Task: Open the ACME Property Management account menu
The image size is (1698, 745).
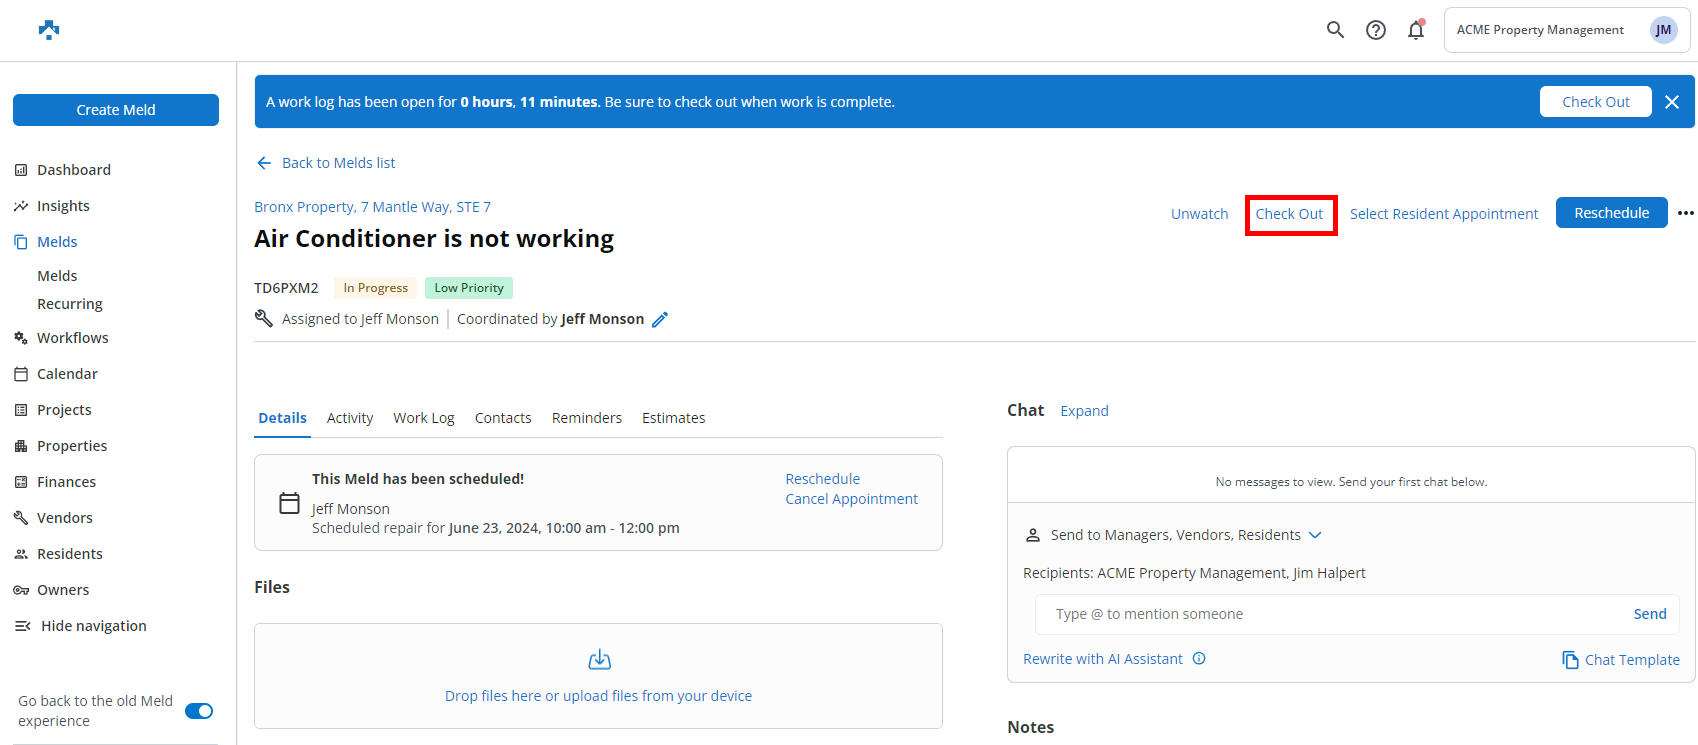Action: (1566, 30)
